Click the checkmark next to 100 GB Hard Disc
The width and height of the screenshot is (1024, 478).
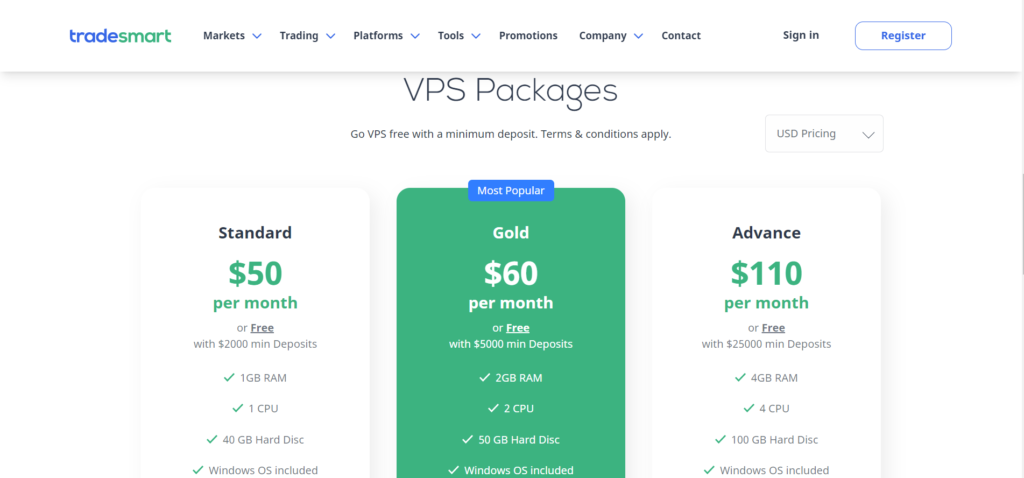point(720,439)
